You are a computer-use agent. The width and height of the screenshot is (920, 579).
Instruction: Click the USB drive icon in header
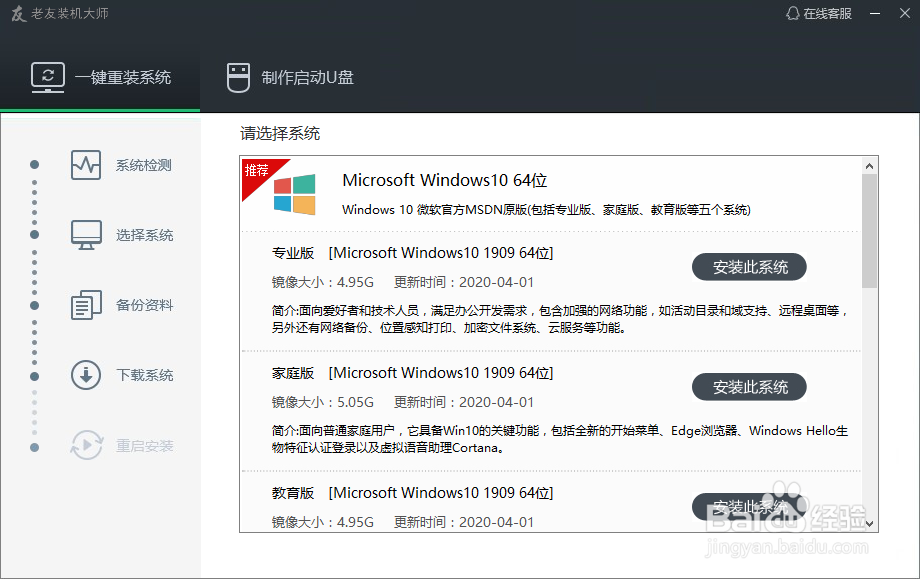238,77
